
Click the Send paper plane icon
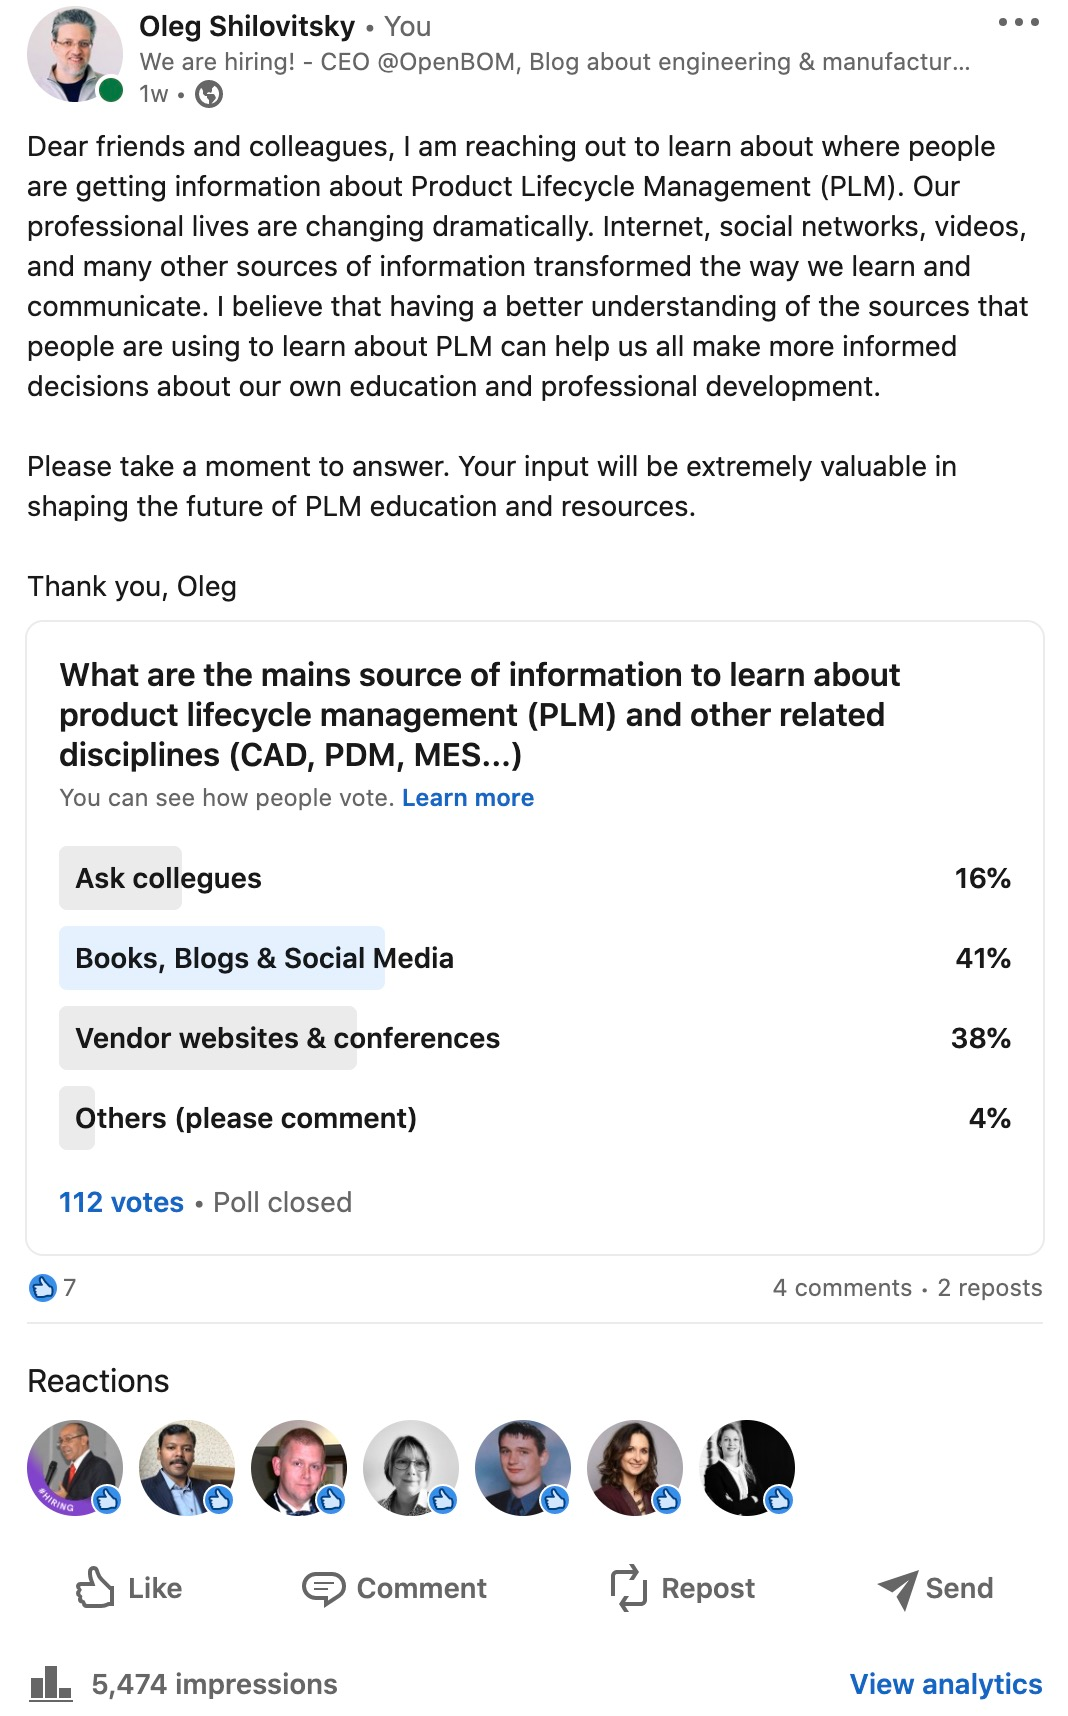point(898,1588)
